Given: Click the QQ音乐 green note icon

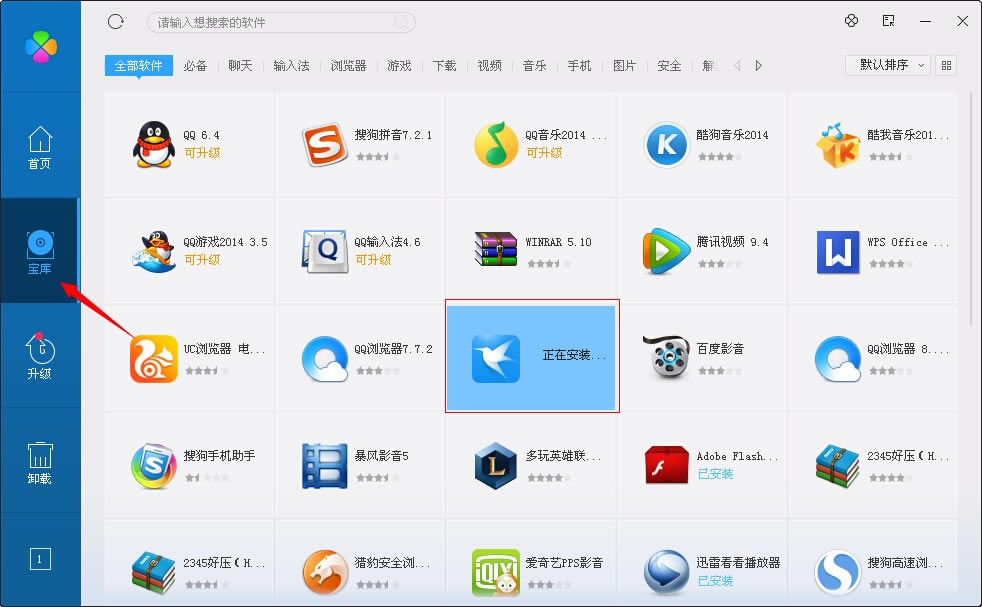Looking at the screenshot, I should pos(495,145).
